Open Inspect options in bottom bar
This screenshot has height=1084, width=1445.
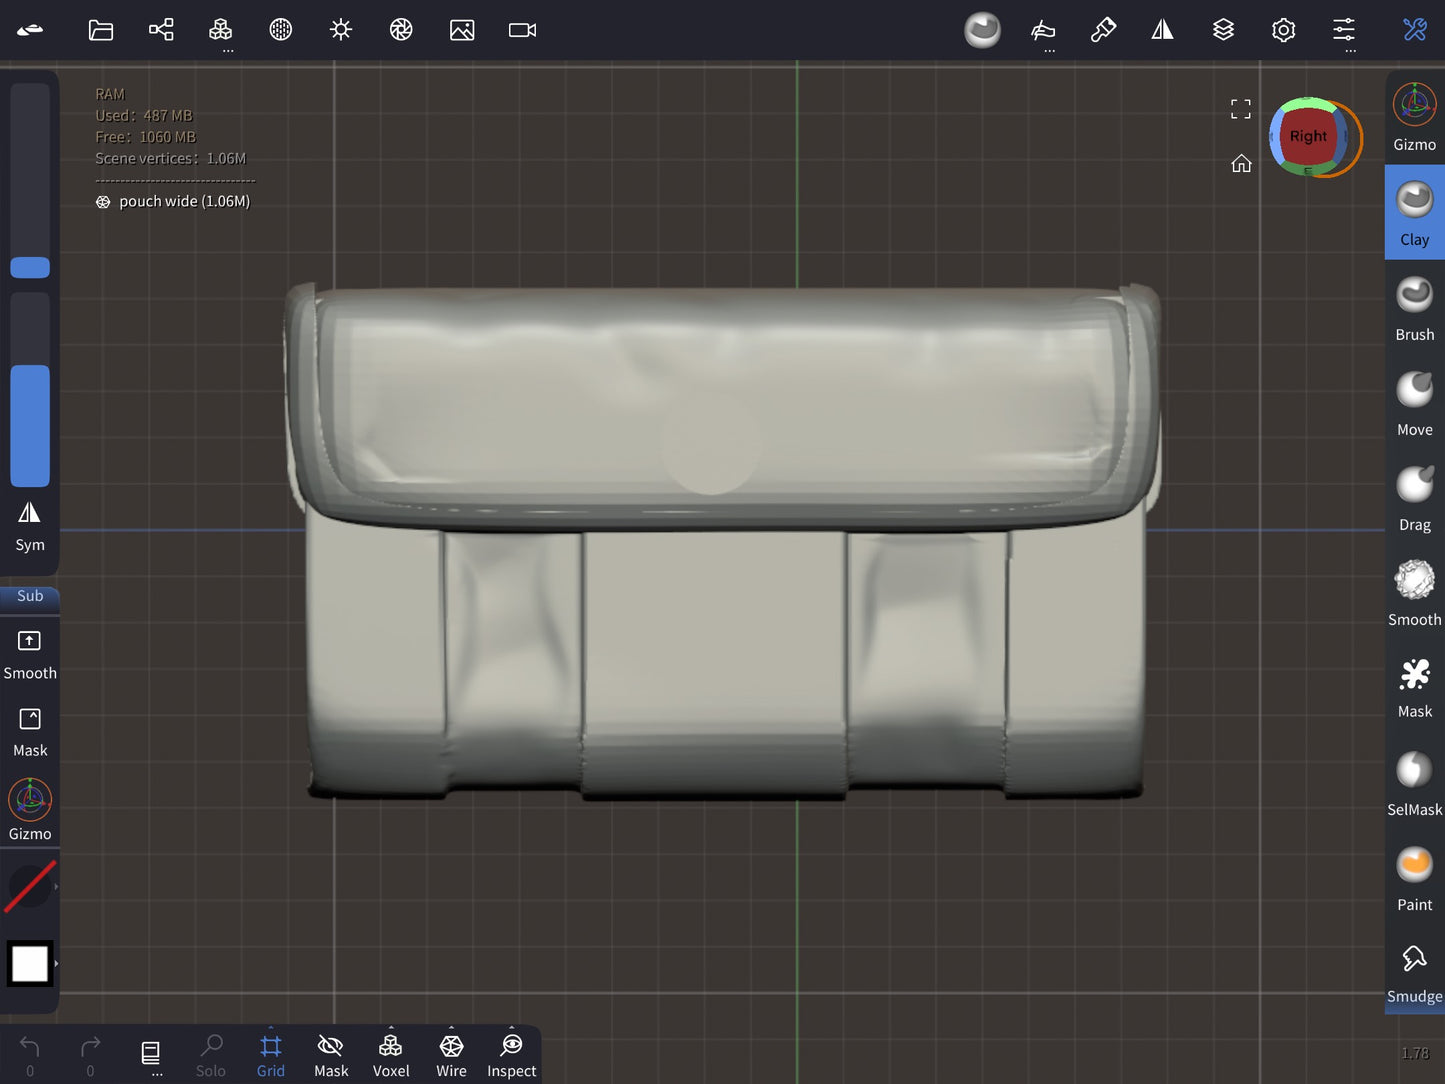(x=511, y=1055)
